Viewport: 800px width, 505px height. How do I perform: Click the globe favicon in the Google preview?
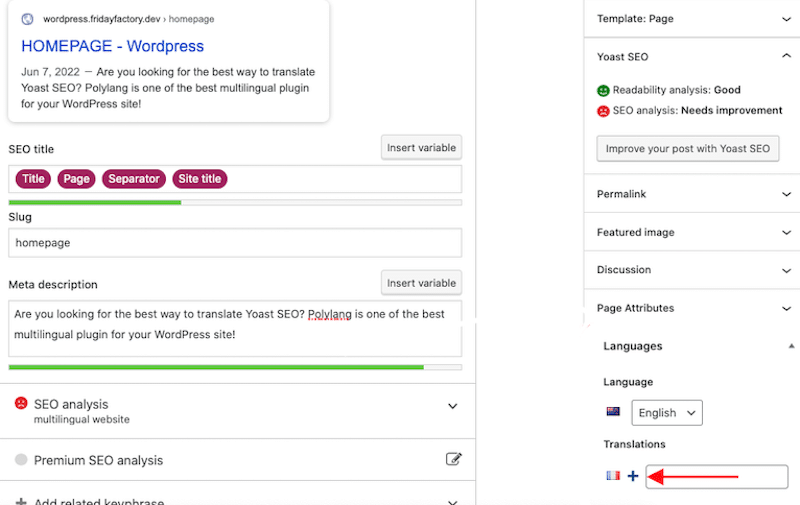click(28, 19)
